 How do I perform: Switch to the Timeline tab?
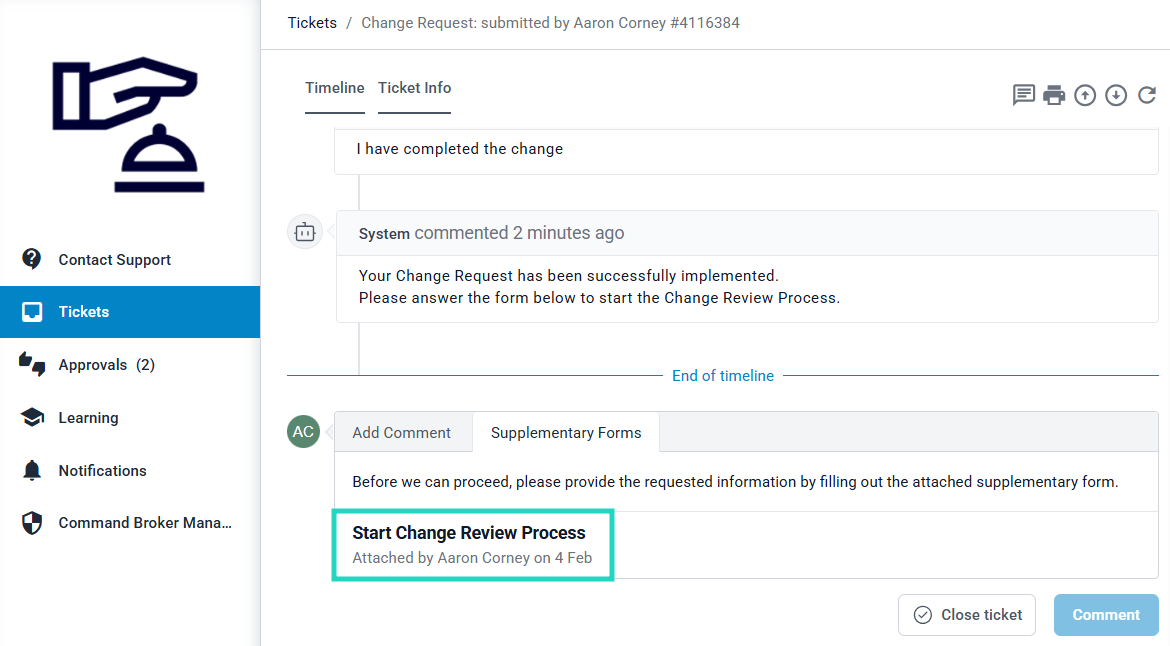tap(335, 88)
